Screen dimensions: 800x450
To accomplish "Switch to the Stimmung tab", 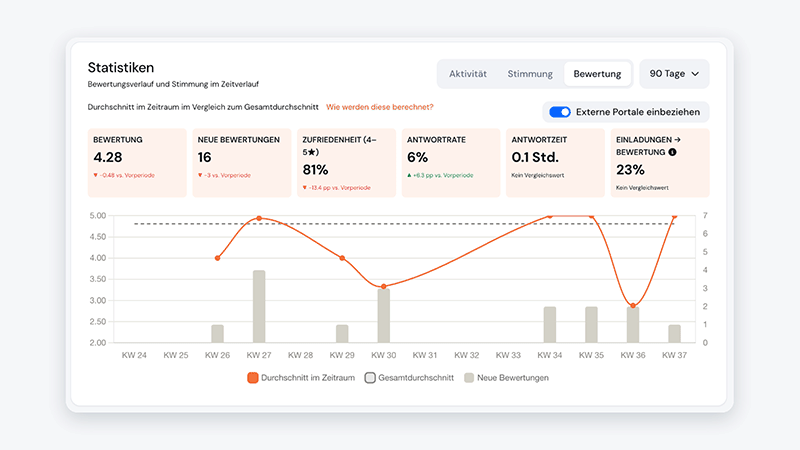I will 530,74.
